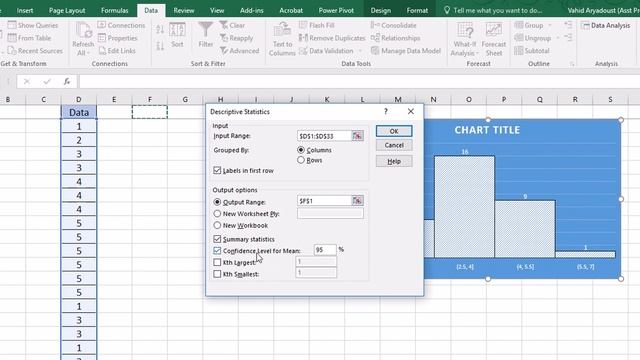Toggle Confidence Level for Mean checkbox
This screenshot has height=360, width=640.
point(217,251)
